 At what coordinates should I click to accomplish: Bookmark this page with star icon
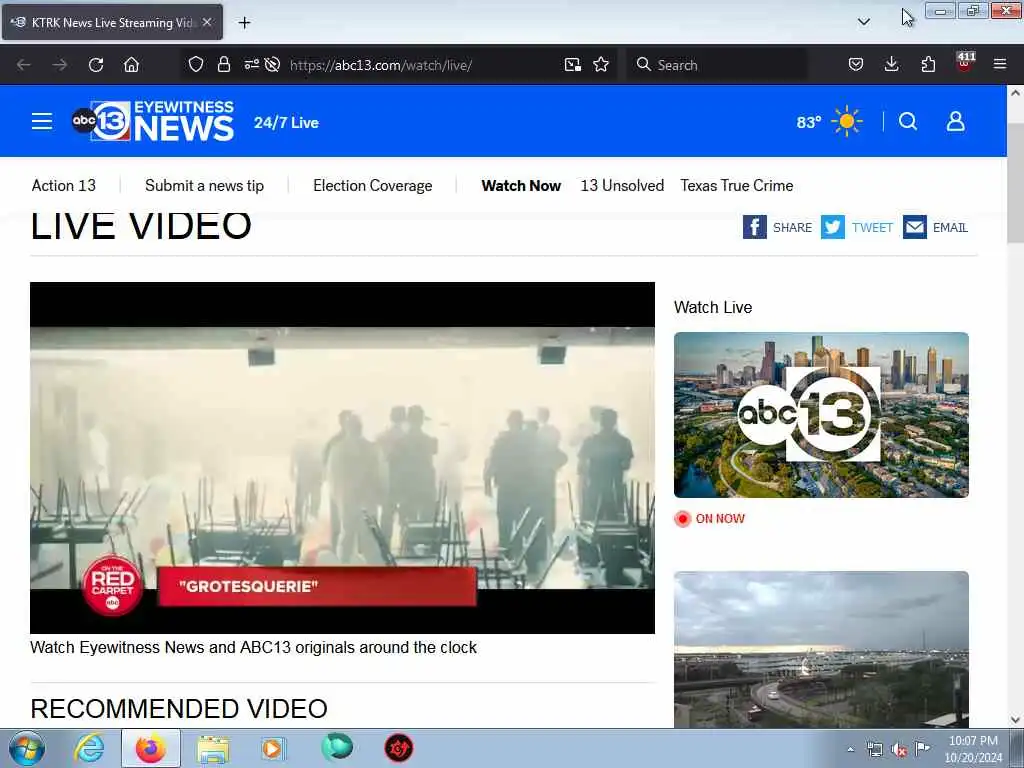(601, 65)
